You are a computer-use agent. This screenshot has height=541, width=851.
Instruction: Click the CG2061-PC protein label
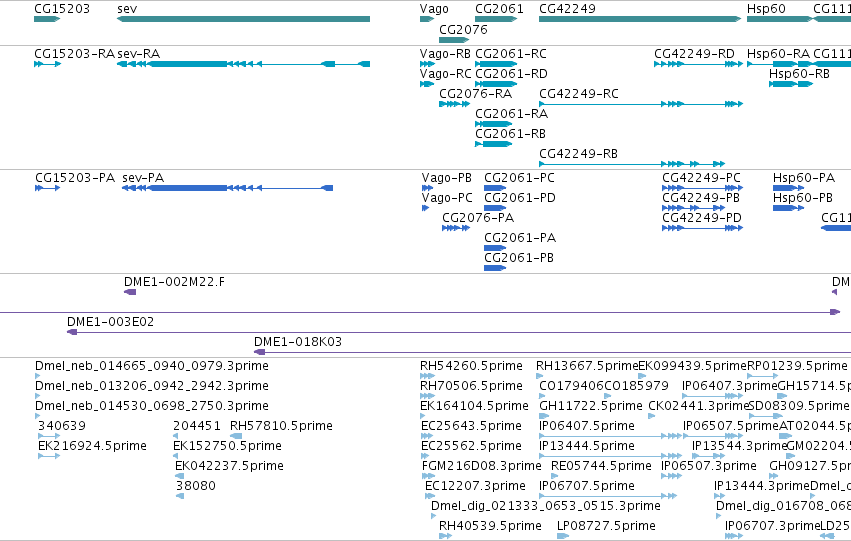[519, 178]
